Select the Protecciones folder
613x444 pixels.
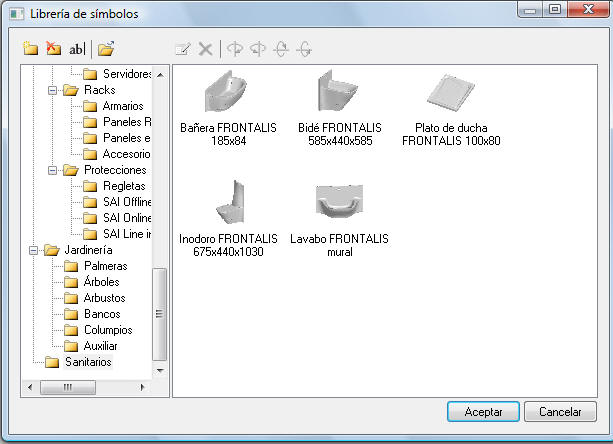point(105,170)
